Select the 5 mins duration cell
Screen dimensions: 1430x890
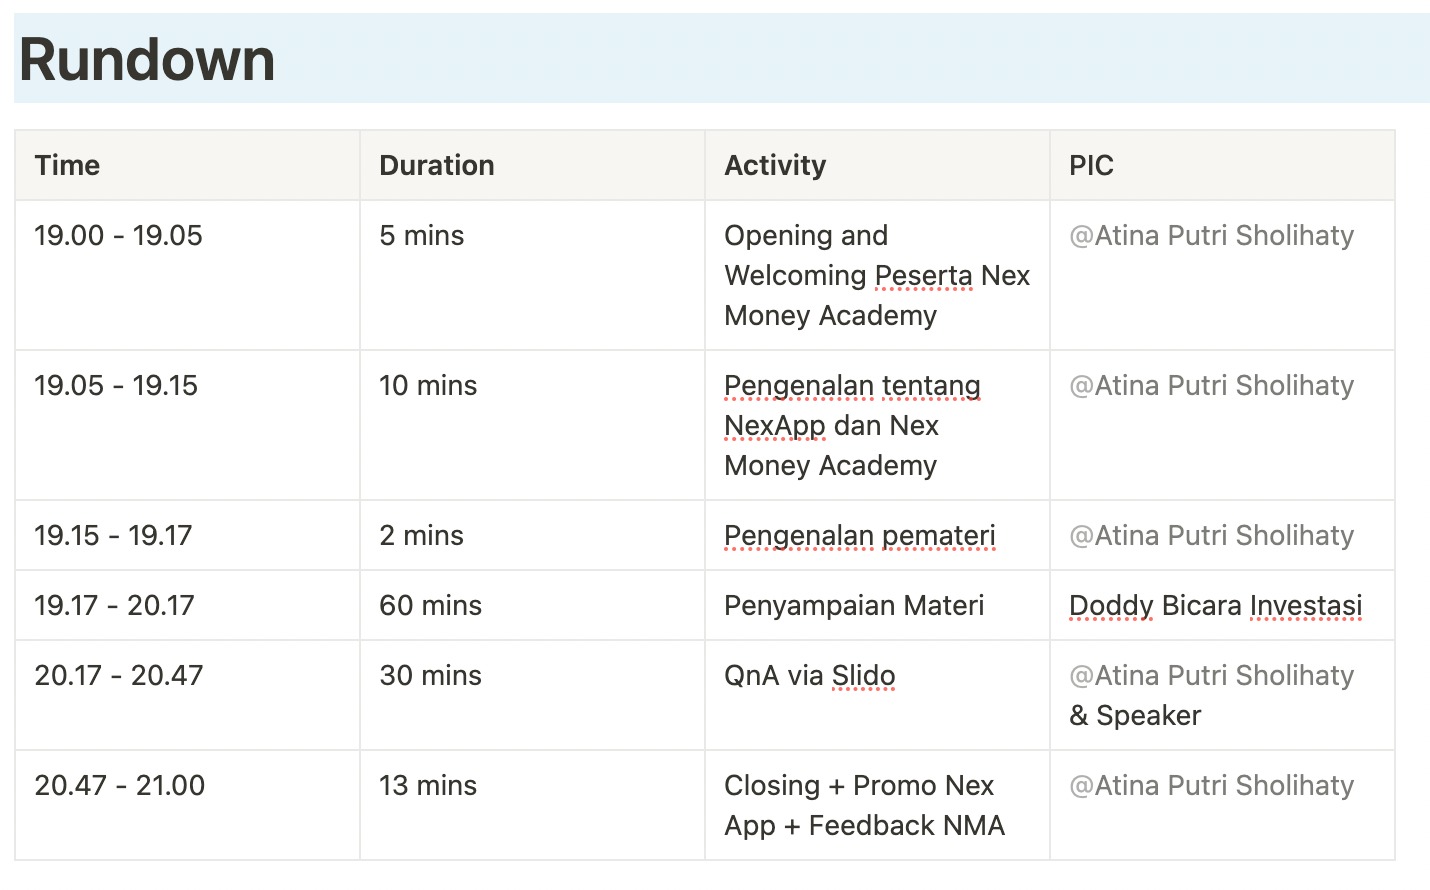[x=421, y=236]
